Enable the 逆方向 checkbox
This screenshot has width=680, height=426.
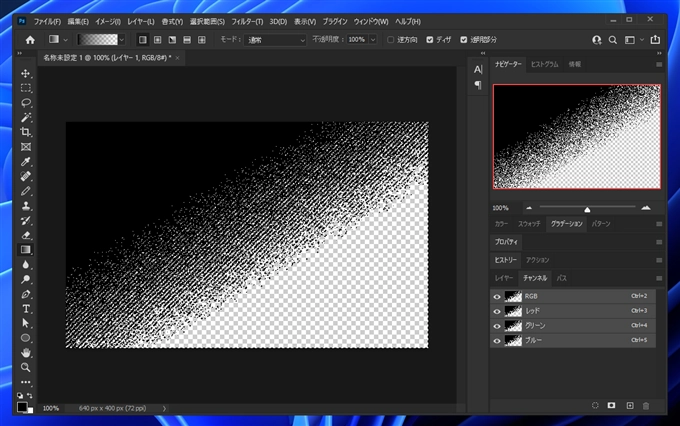click(x=390, y=40)
